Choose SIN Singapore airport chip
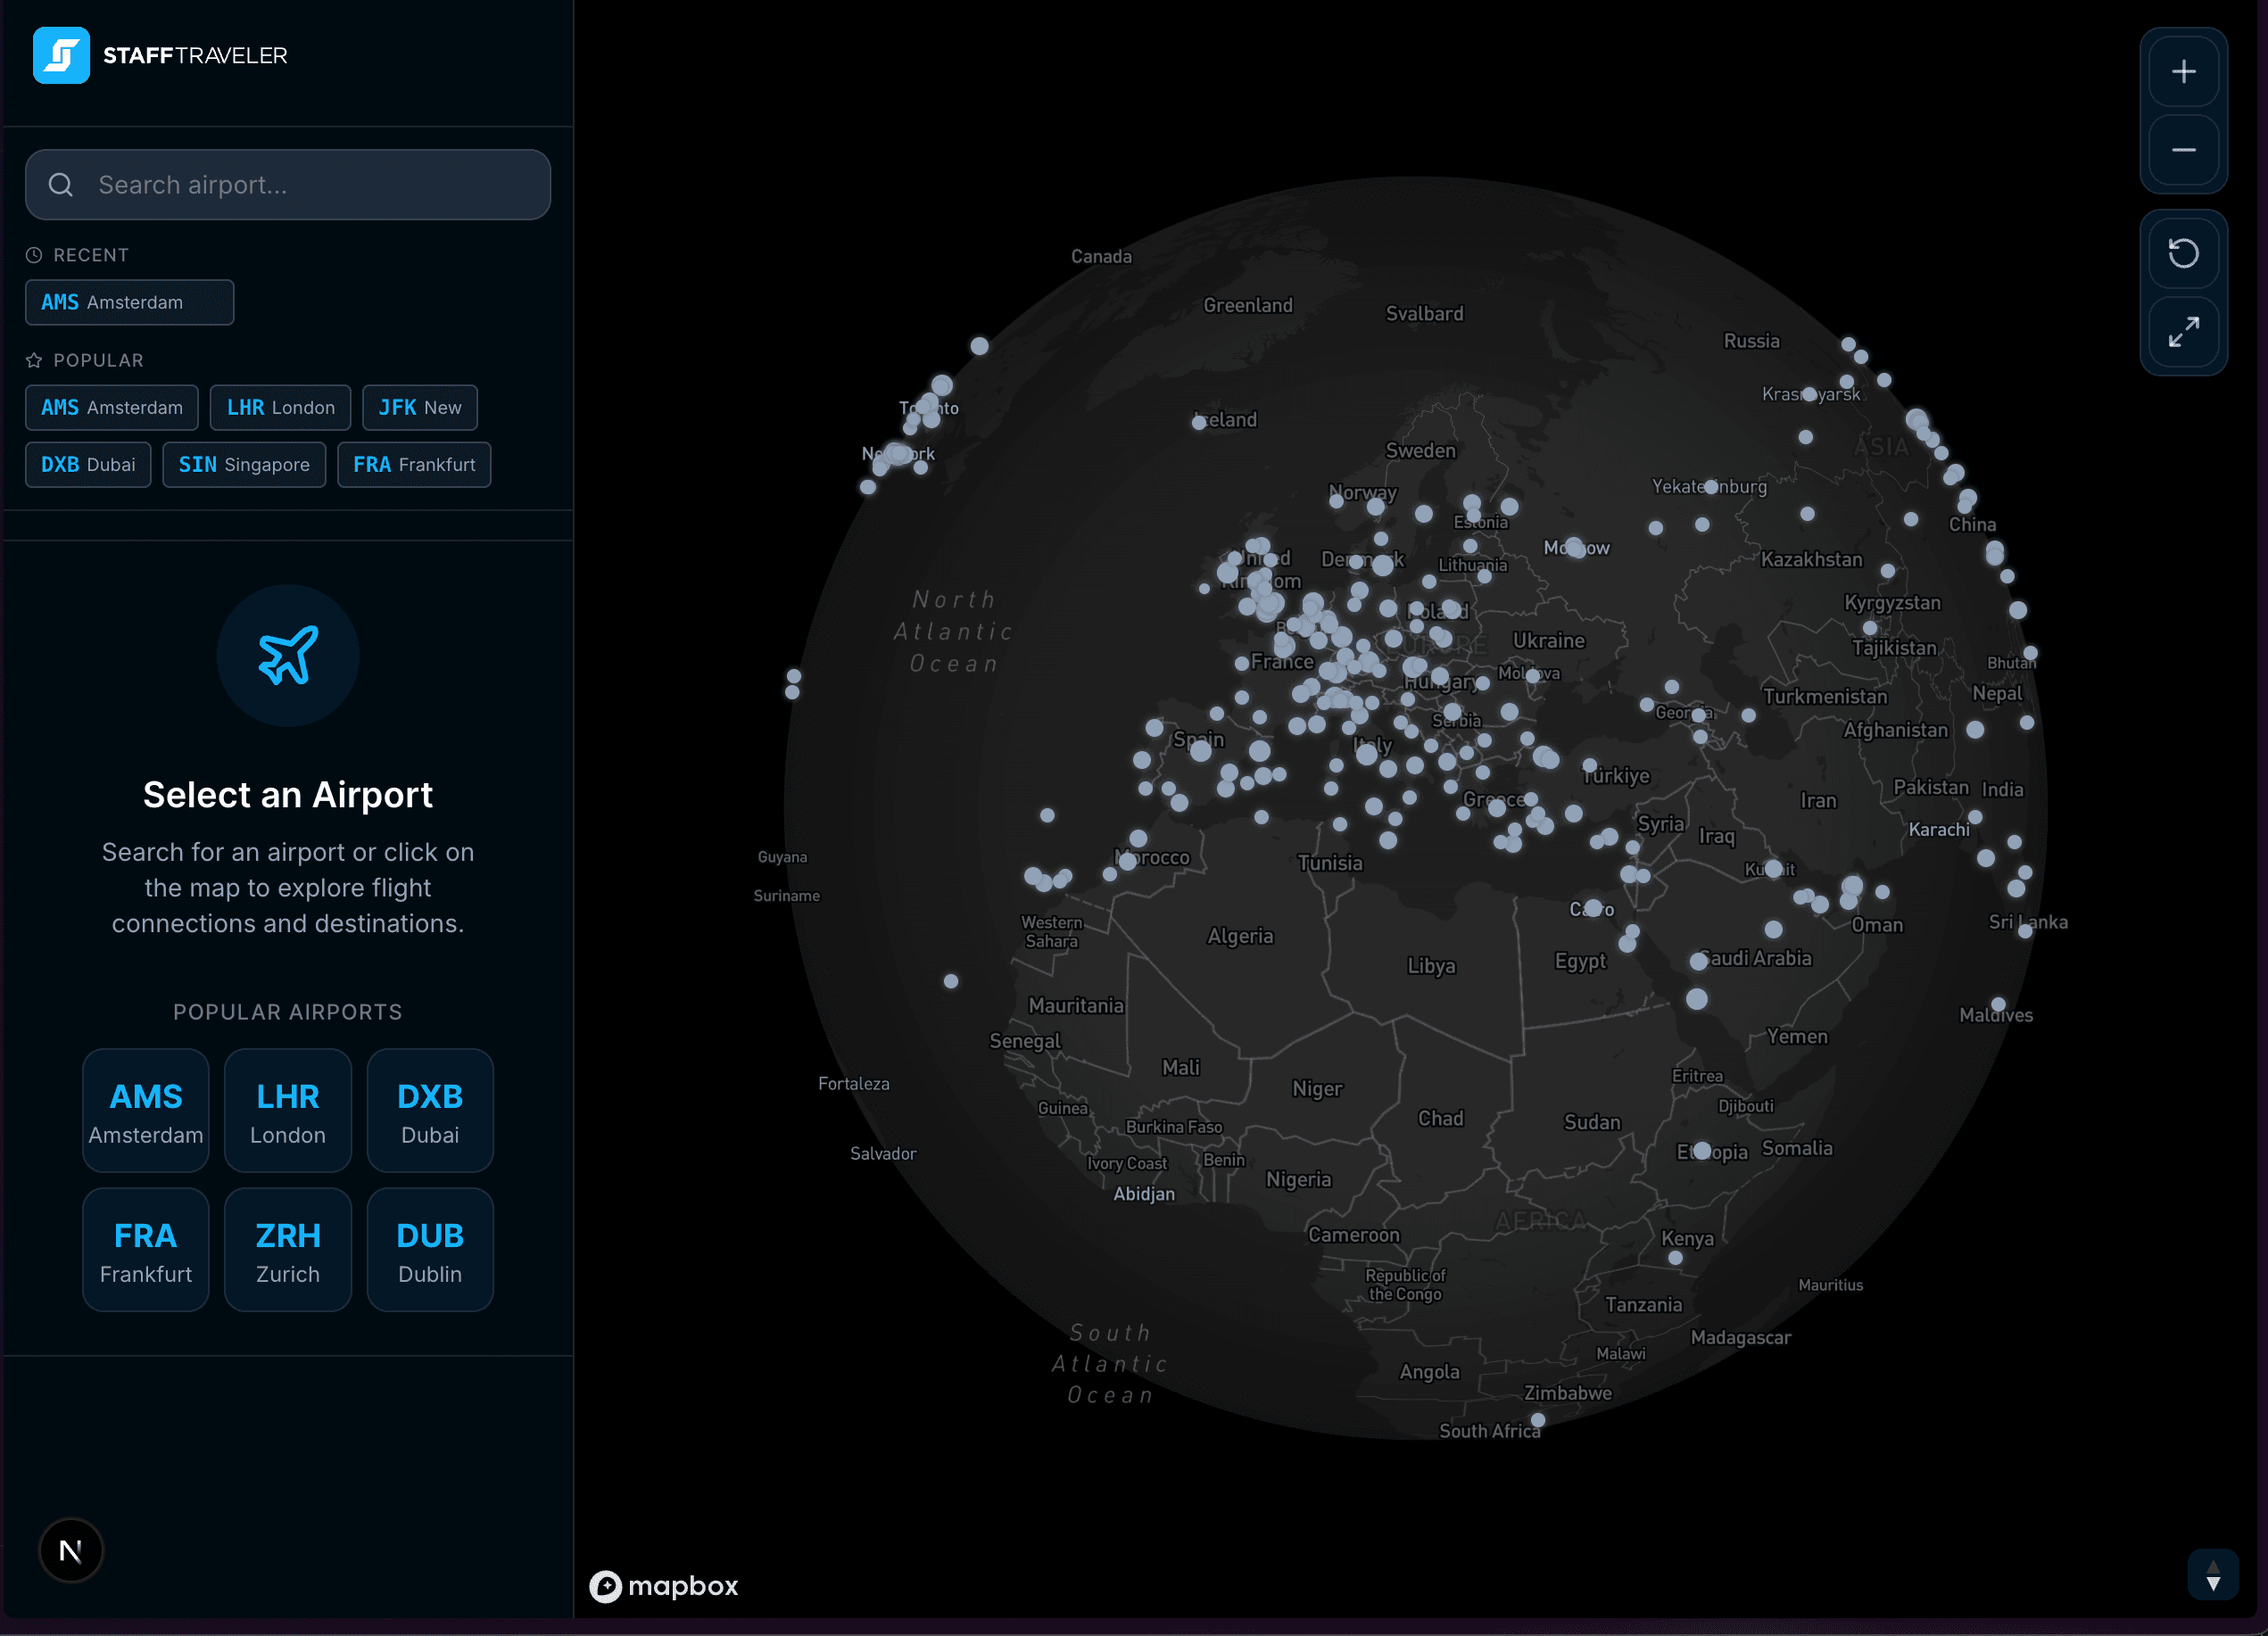Viewport: 2268px width, 1636px height. point(243,464)
